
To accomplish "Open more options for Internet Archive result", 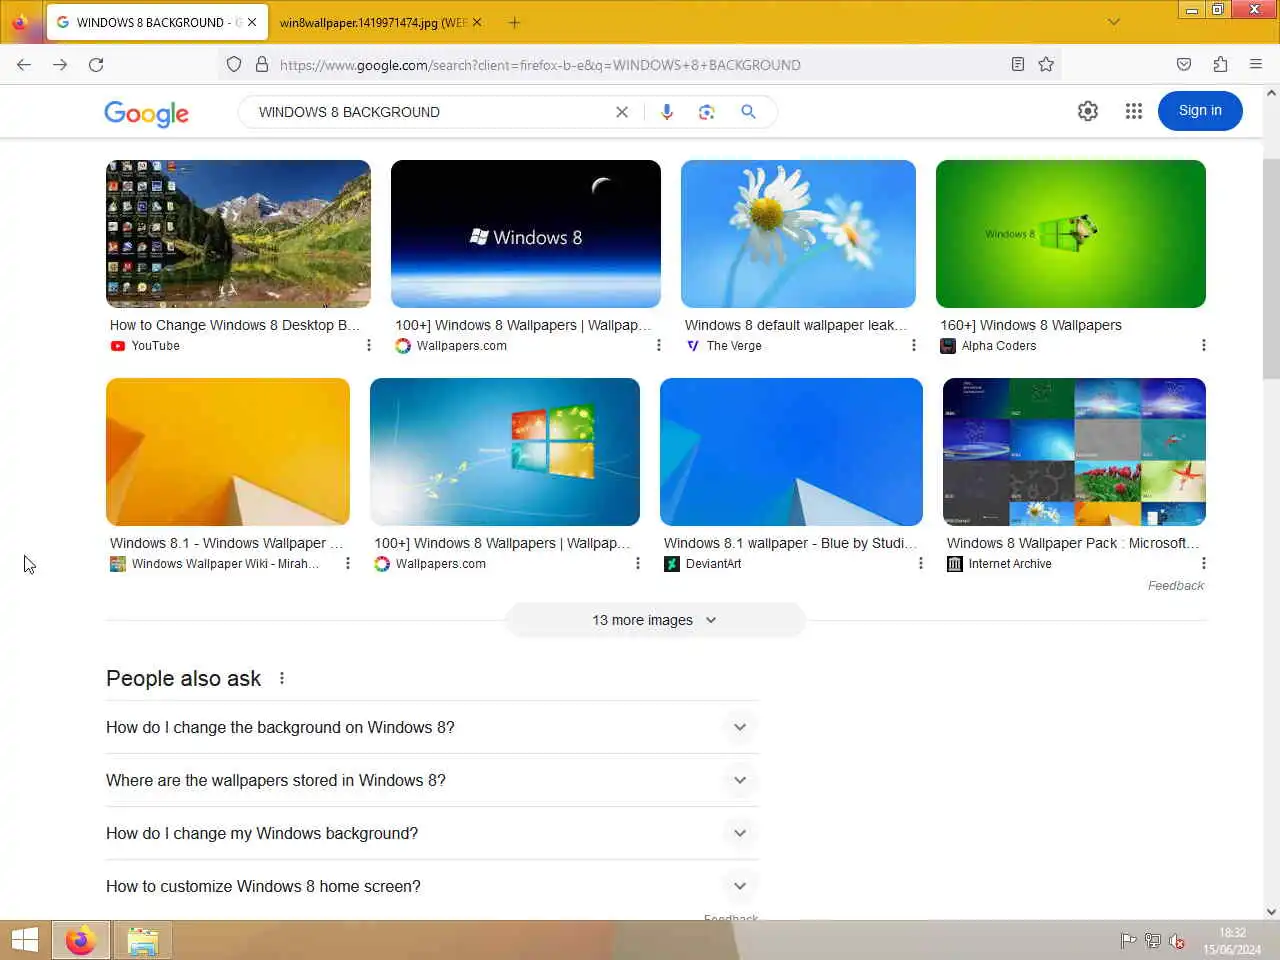I will click(x=1203, y=563).
